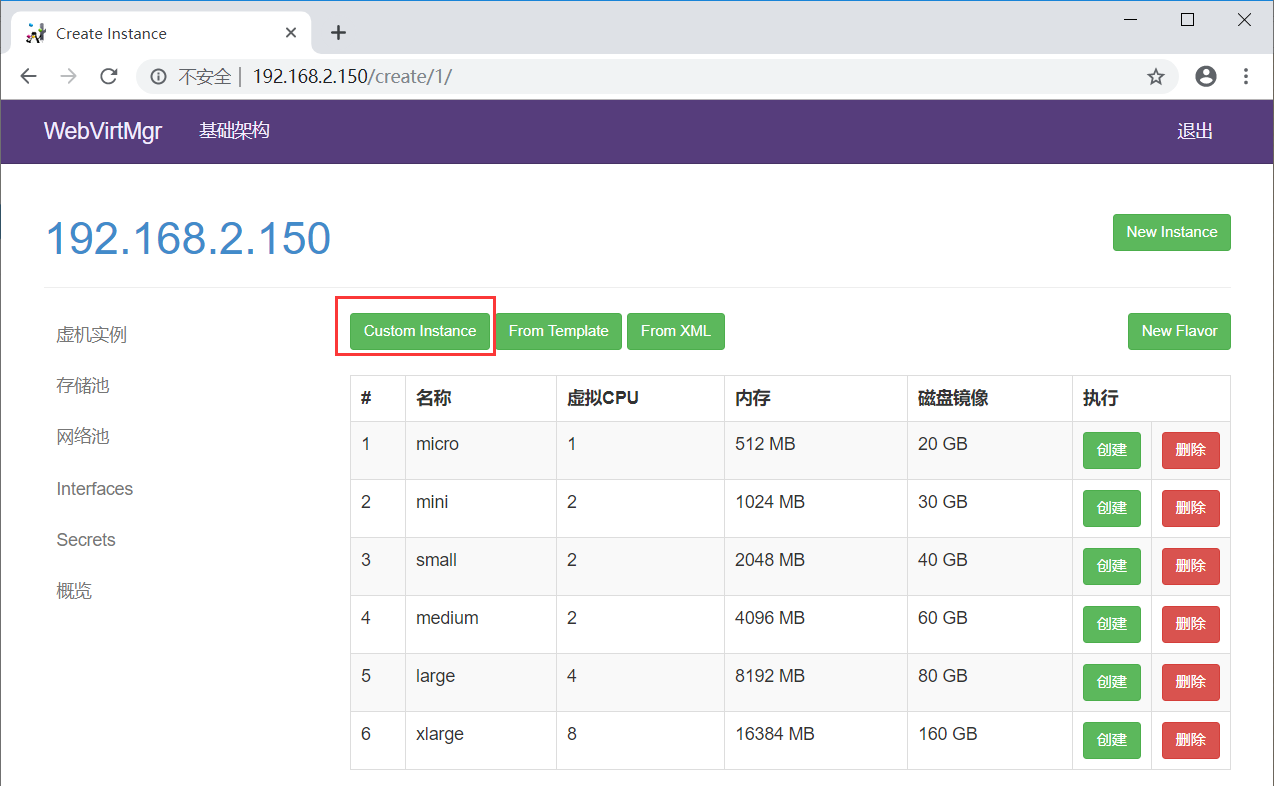
Task: Delete the medium flavor
Action: tap(1191, 624)
